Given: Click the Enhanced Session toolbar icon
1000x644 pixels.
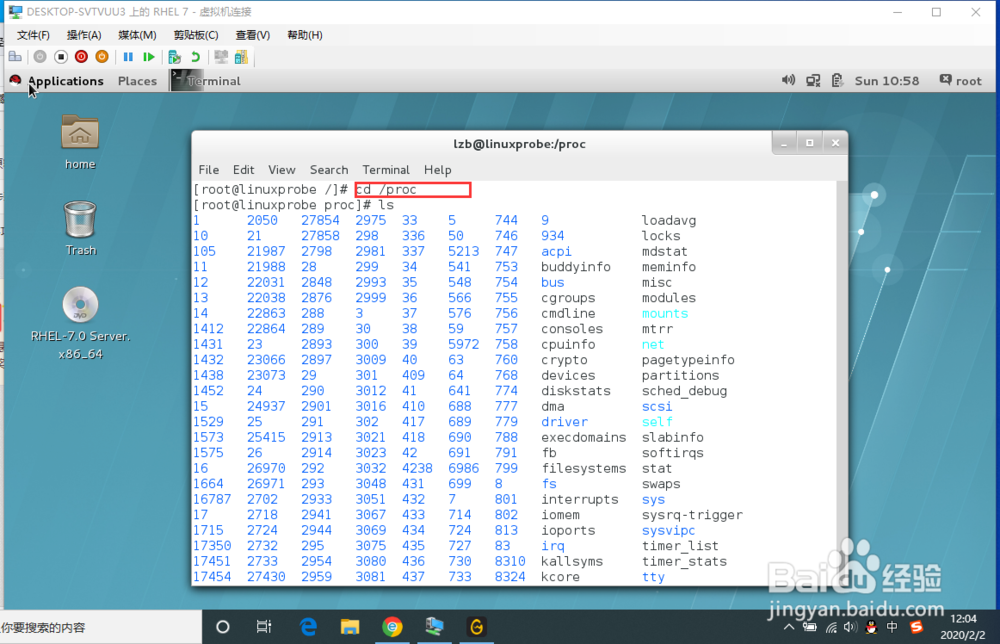Looking at the screenshot, I should 221,57.
